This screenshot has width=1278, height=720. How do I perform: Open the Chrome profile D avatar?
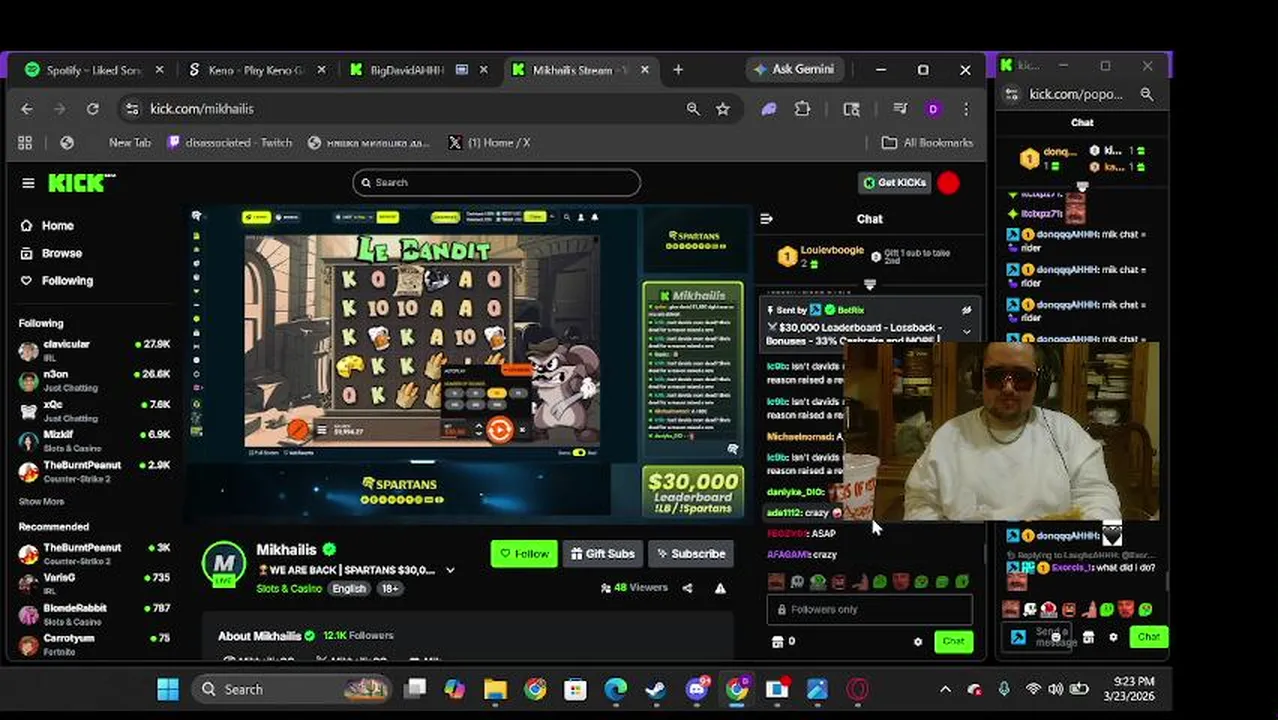click(x=933, y=109)
